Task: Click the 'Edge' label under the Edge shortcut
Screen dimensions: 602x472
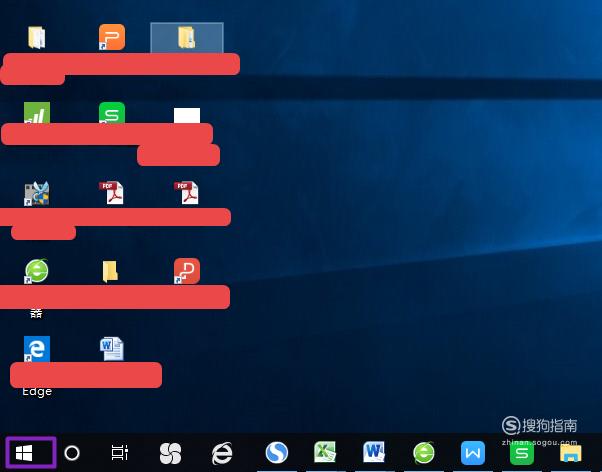Action: tap(37, 392)
